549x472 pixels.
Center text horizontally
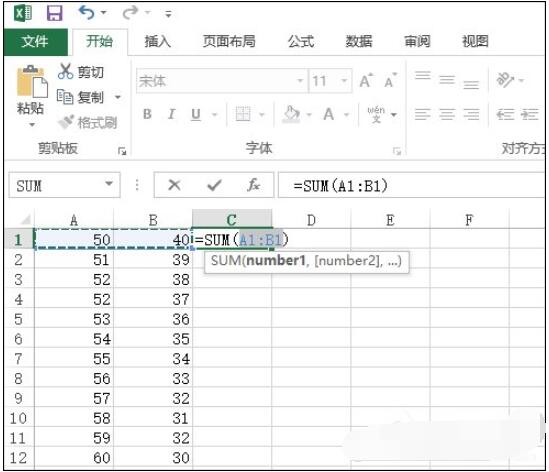447,114
